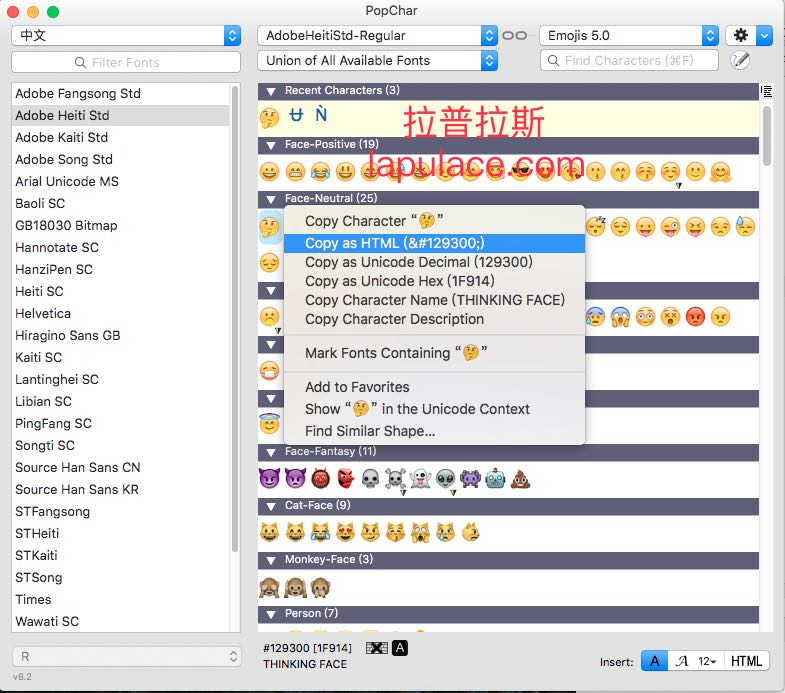Choose Add to Favorites
The image size is (785, 693).
(434, 387)
